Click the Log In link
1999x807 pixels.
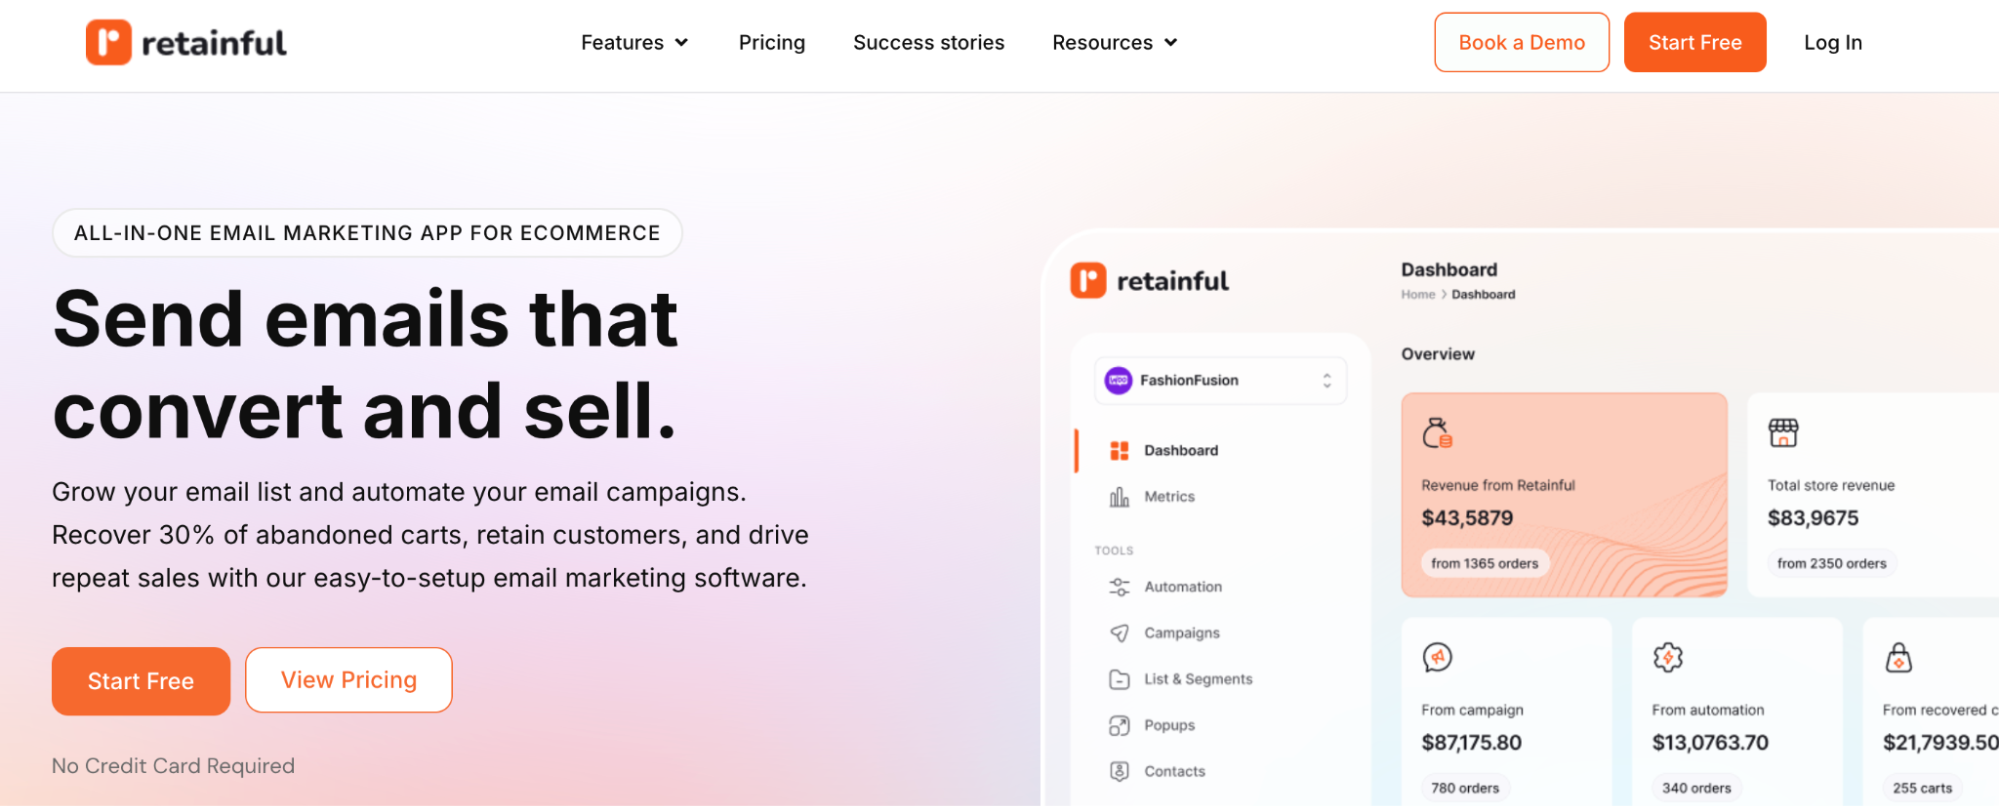1833,43
